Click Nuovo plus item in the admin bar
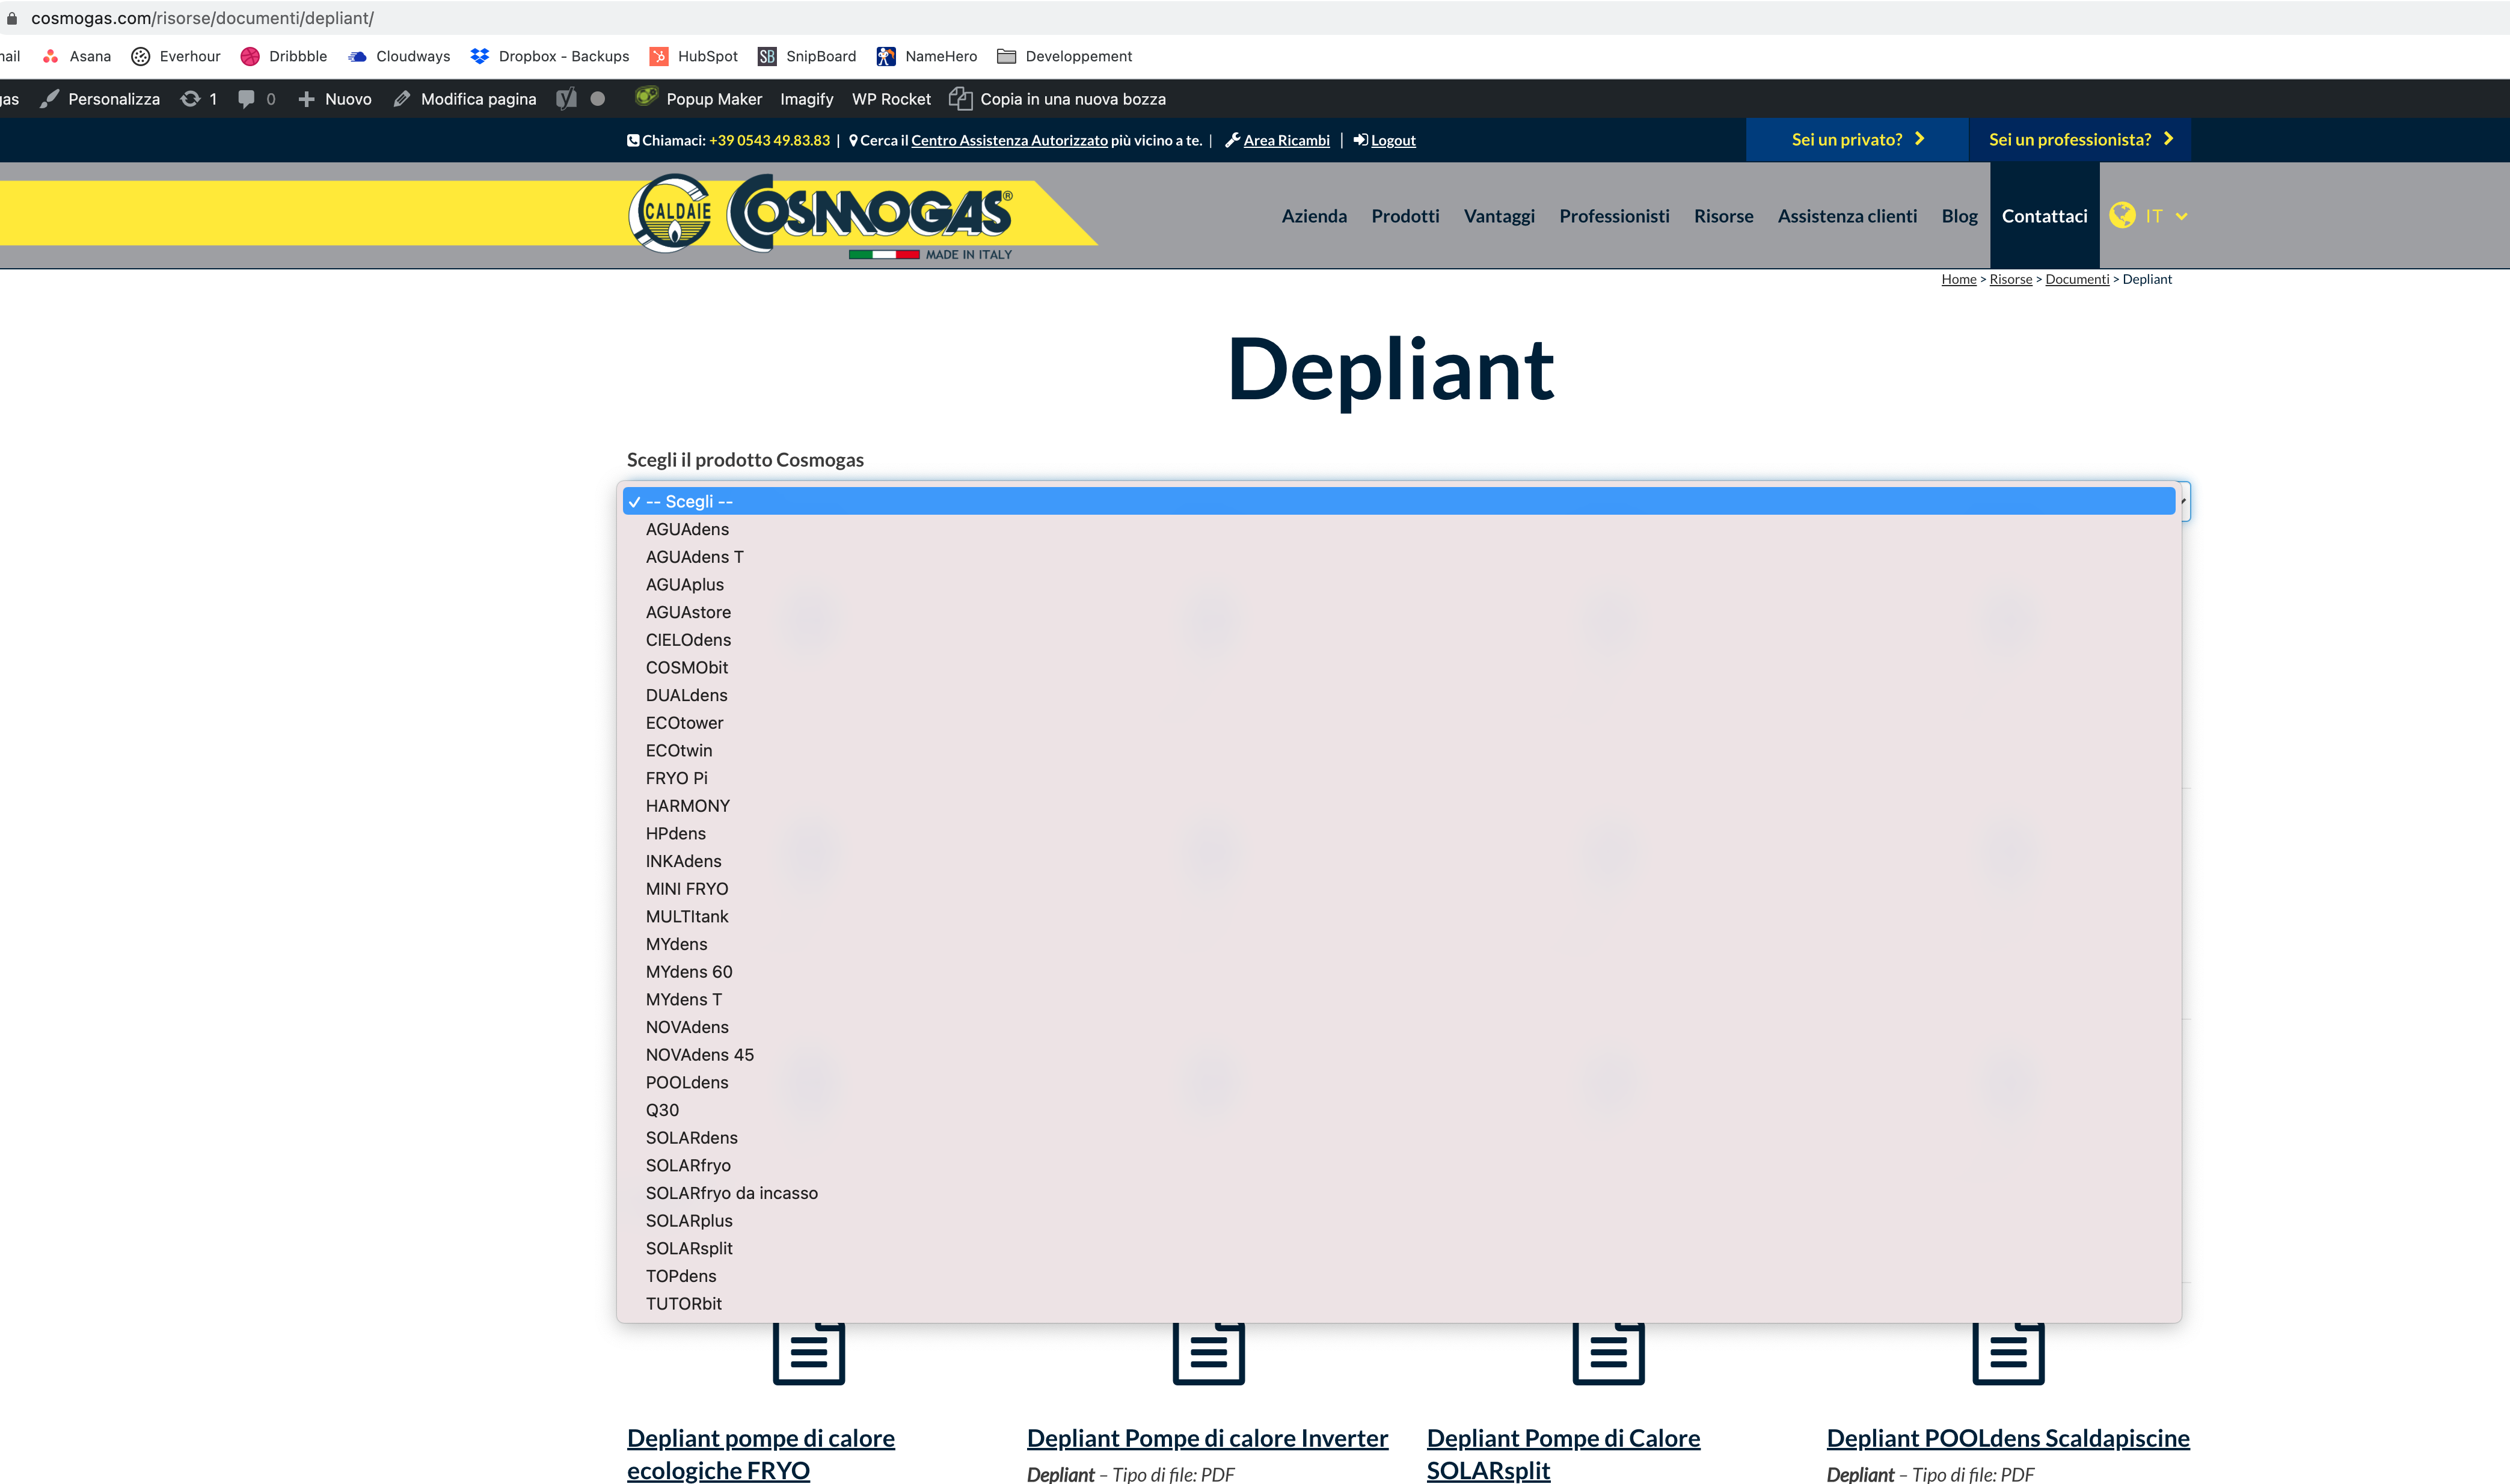The image size is (2510, 1484). (335, 99)
